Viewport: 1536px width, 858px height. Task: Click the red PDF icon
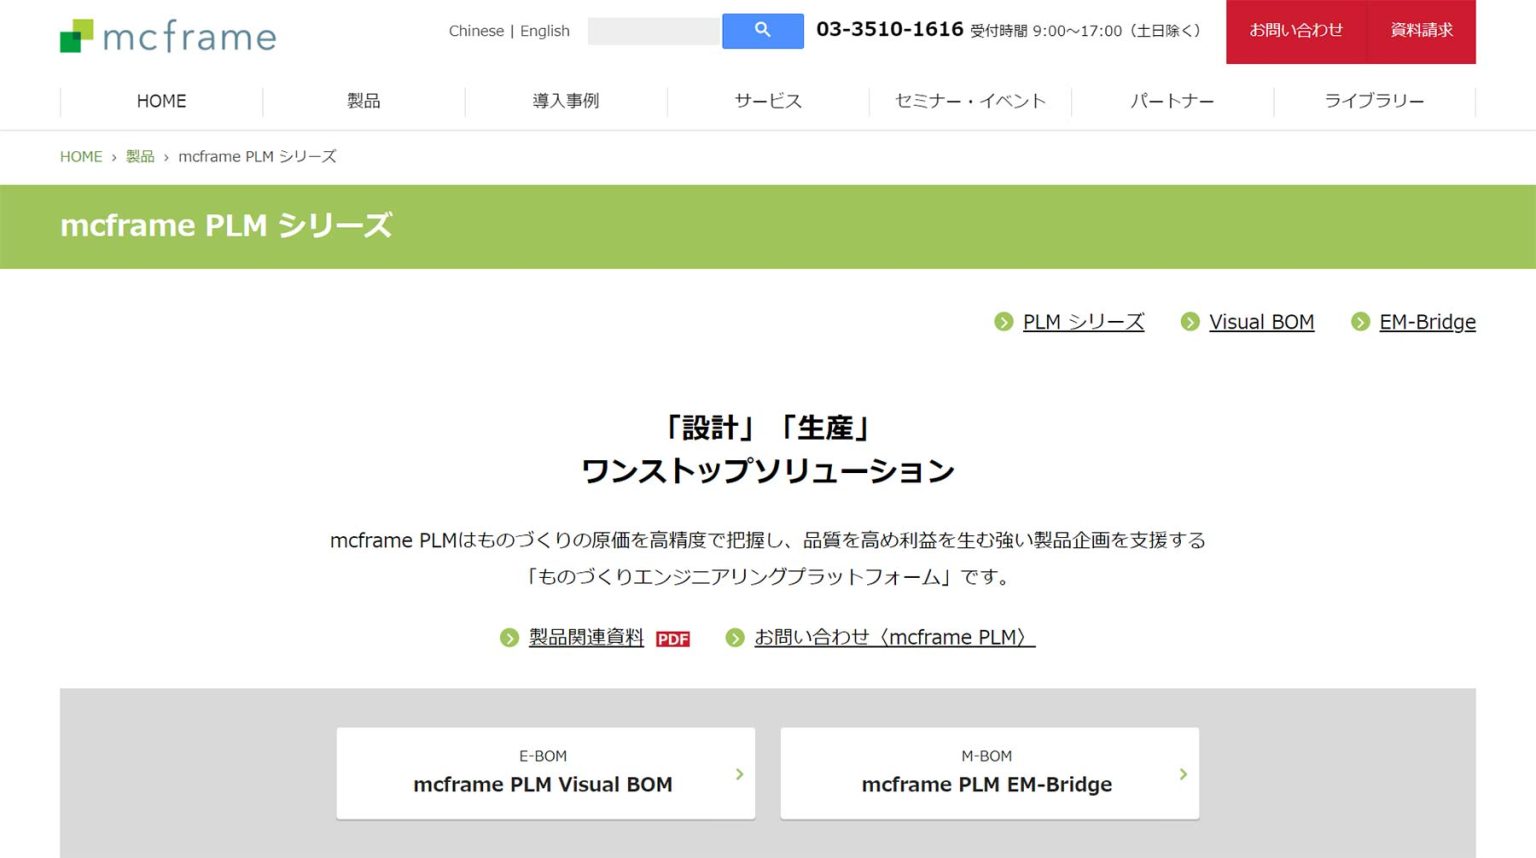click(673, 639)
